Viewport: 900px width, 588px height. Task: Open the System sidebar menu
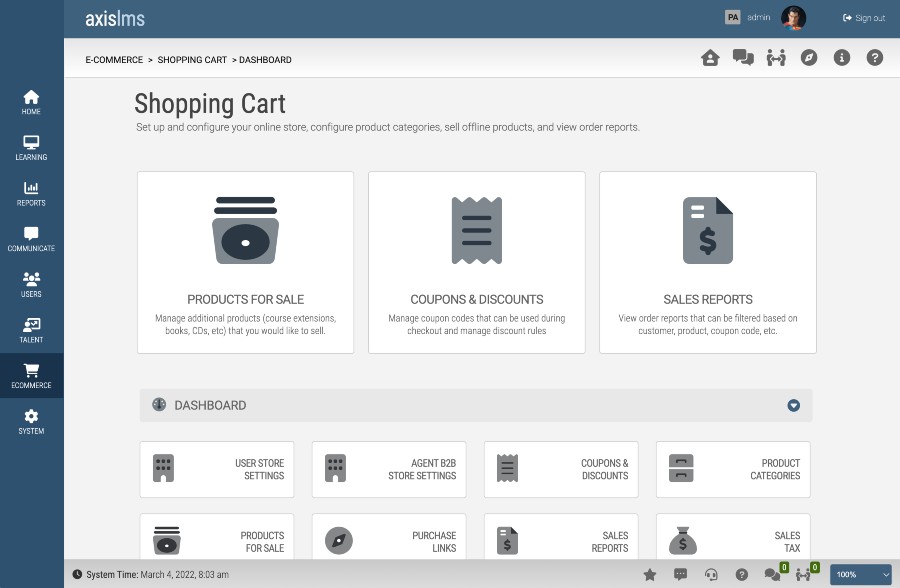pyautogui.click(x=31, y=422)
